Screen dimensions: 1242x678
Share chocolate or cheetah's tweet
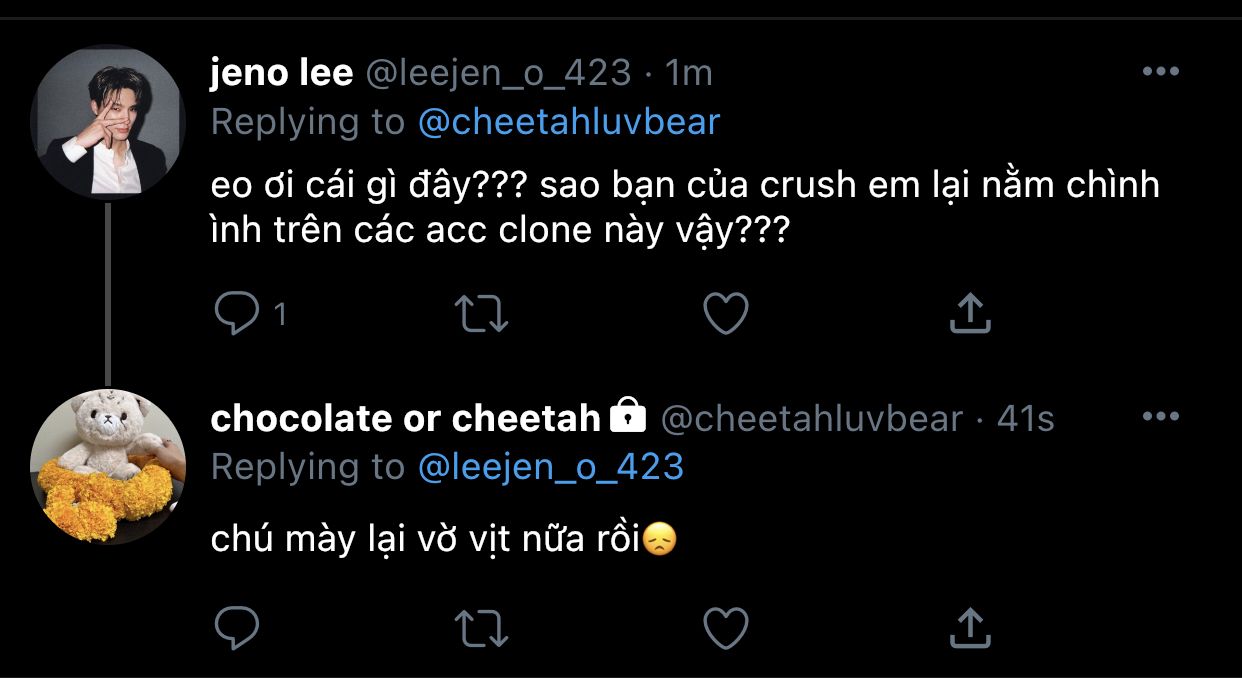(x=968, y=628)
